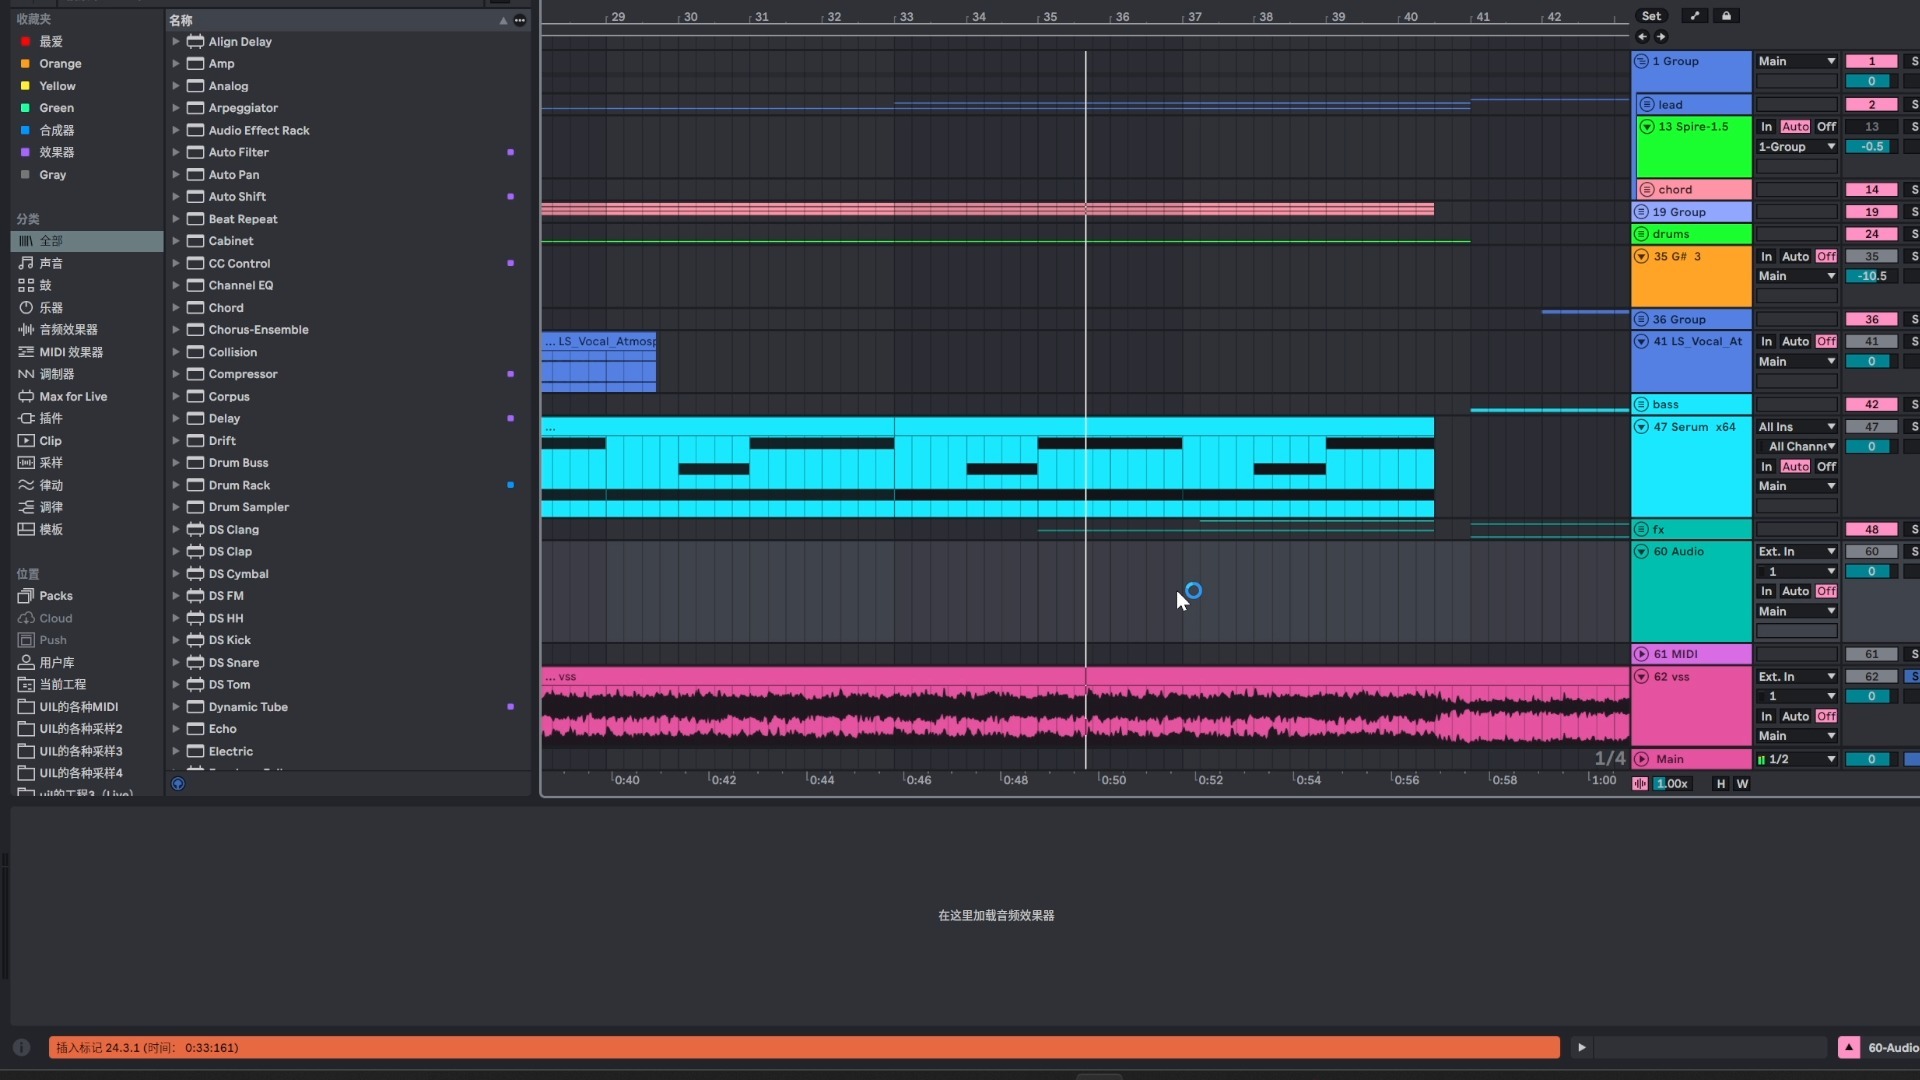Expand the Compressor device folder
This screenshot has width=1920, height=1080.
click(176, 374)
